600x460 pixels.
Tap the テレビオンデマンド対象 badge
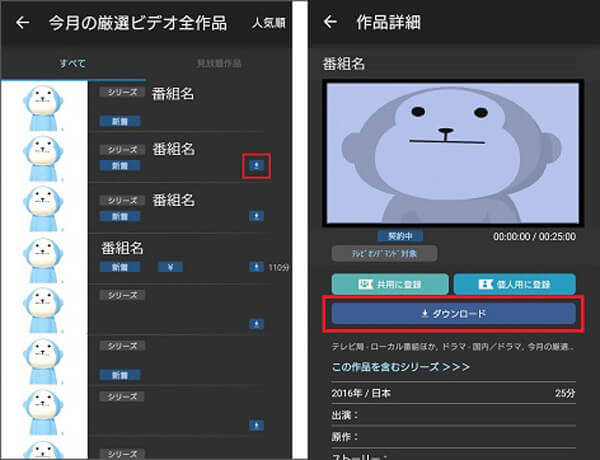pos(371,255)
